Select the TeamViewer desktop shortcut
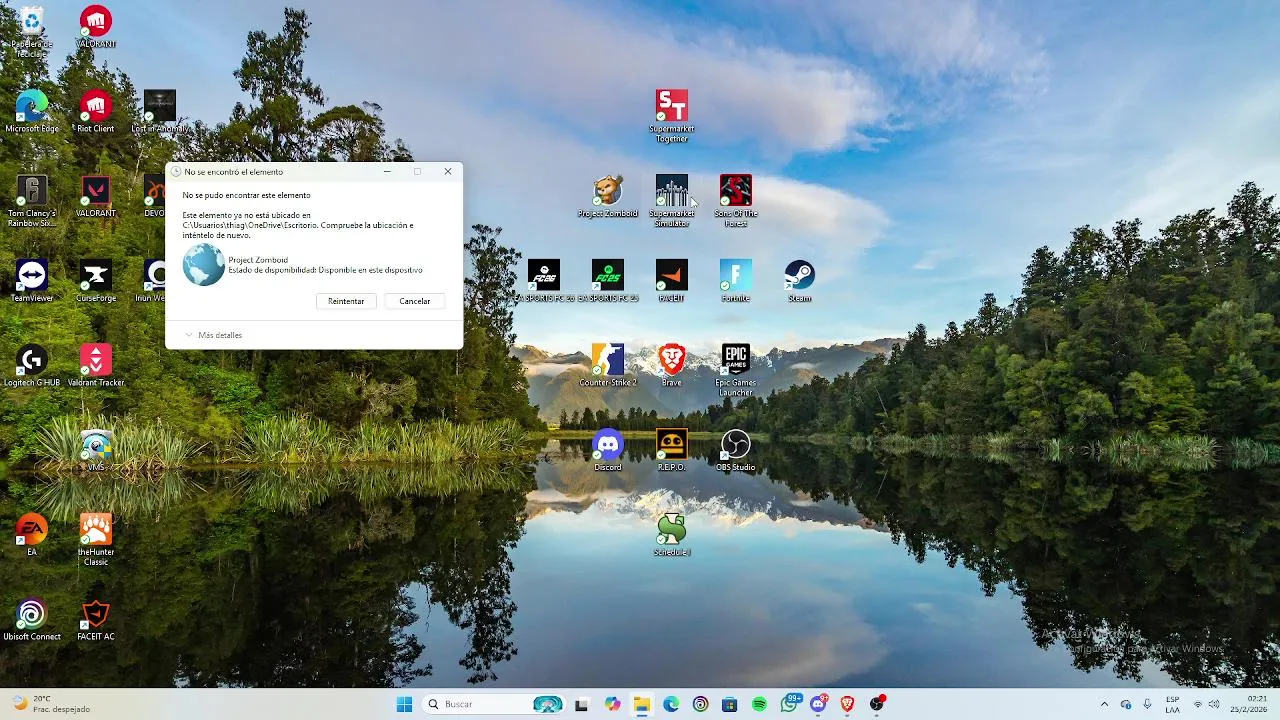Image resolution: width=1280 pixels, height=720 pixels. point(32,281)
